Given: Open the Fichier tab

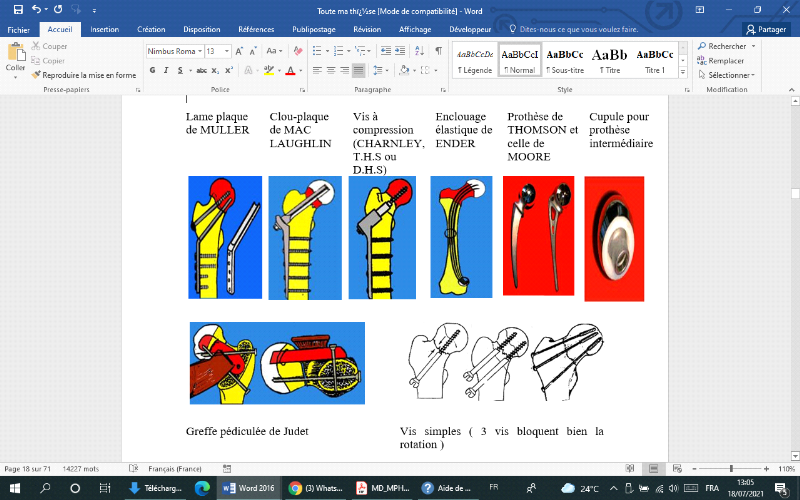Looking at the screenshot, I should [18, 30].
